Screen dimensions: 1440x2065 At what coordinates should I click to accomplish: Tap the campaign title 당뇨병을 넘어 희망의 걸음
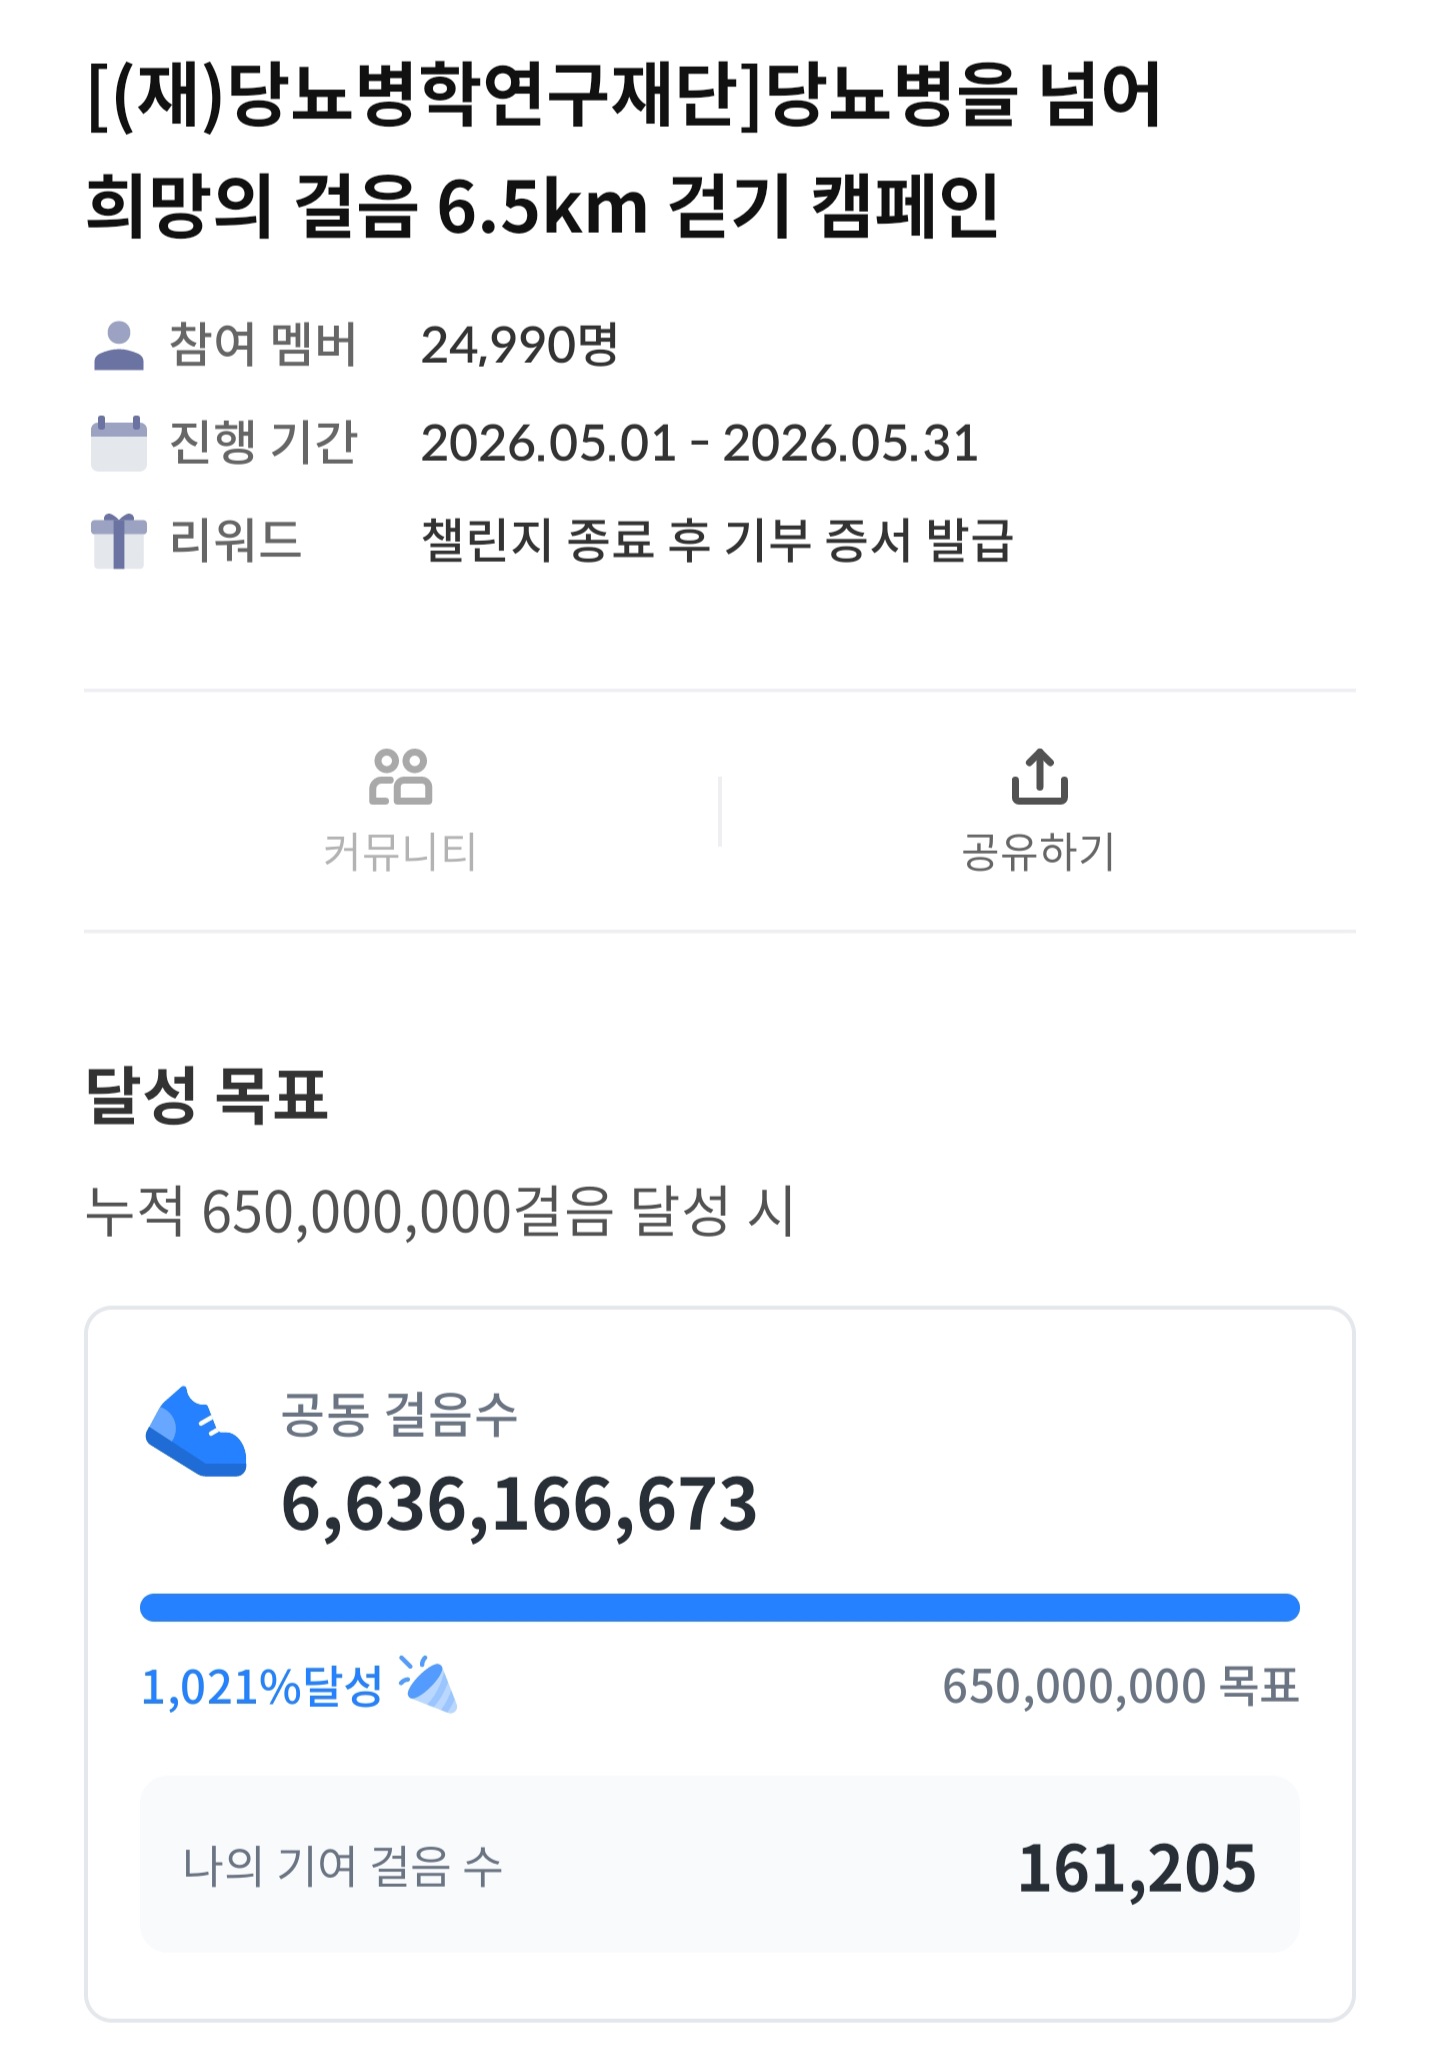click(x=624, y=150)
